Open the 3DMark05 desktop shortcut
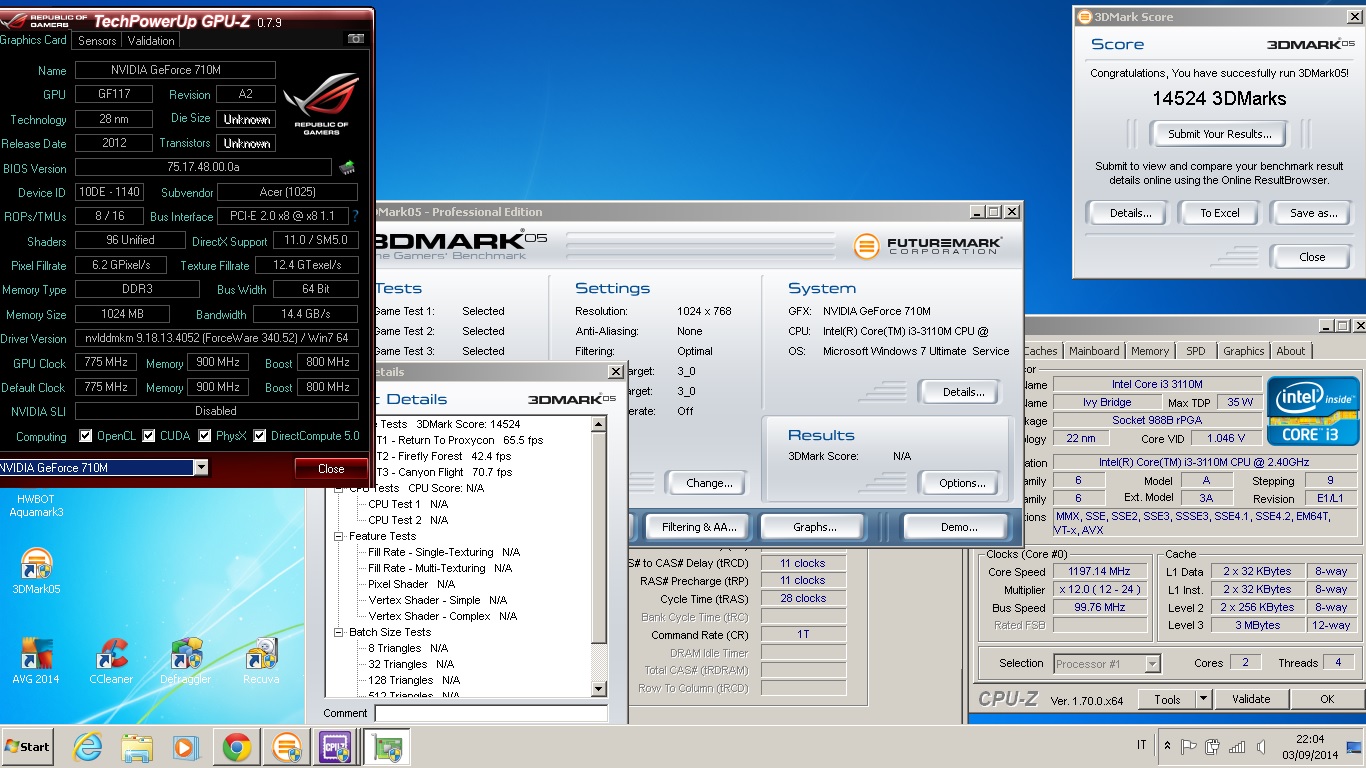The image size is (1366, 768). (36, 571)
